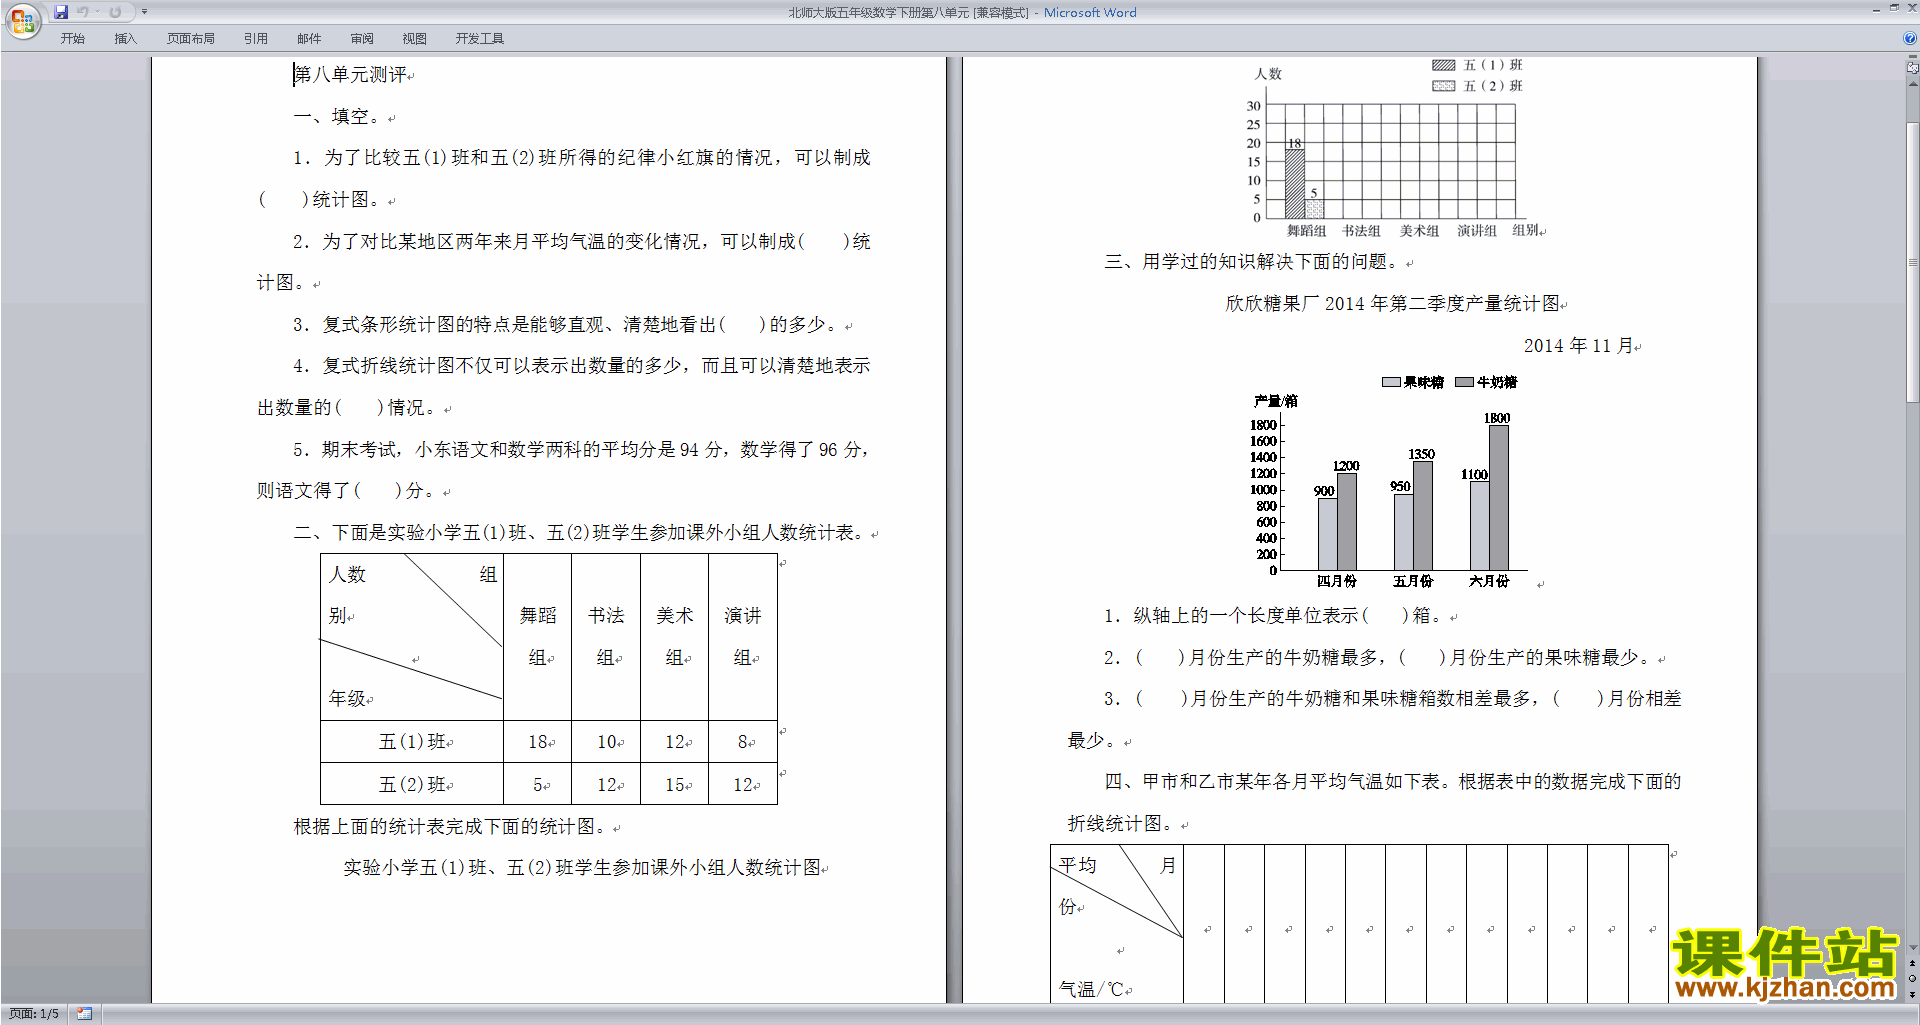Expand Customize Quick Access Toolbar menu
1920x1025 pixels.
144,12
